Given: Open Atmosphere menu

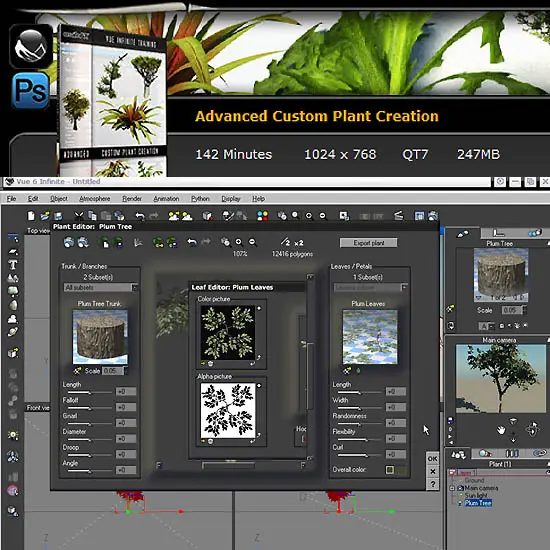Looking at the screenshot, I should [95, 199].
